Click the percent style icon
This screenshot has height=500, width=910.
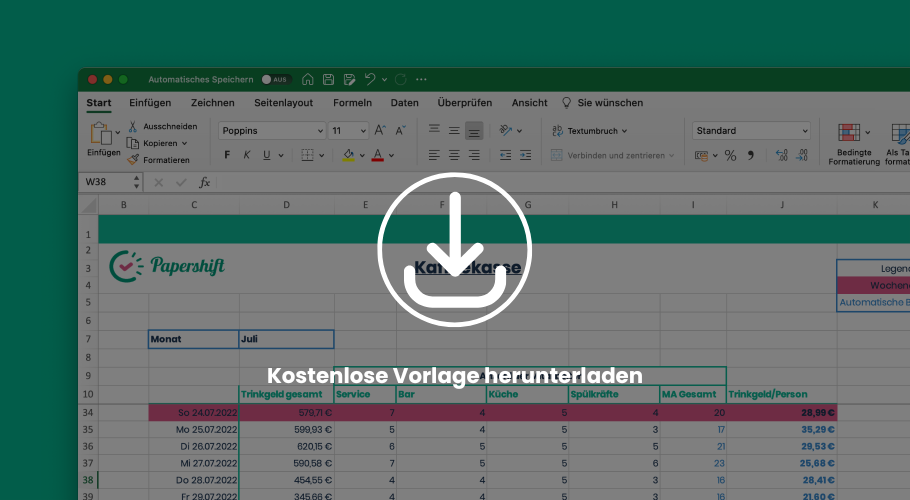point(730,155)
